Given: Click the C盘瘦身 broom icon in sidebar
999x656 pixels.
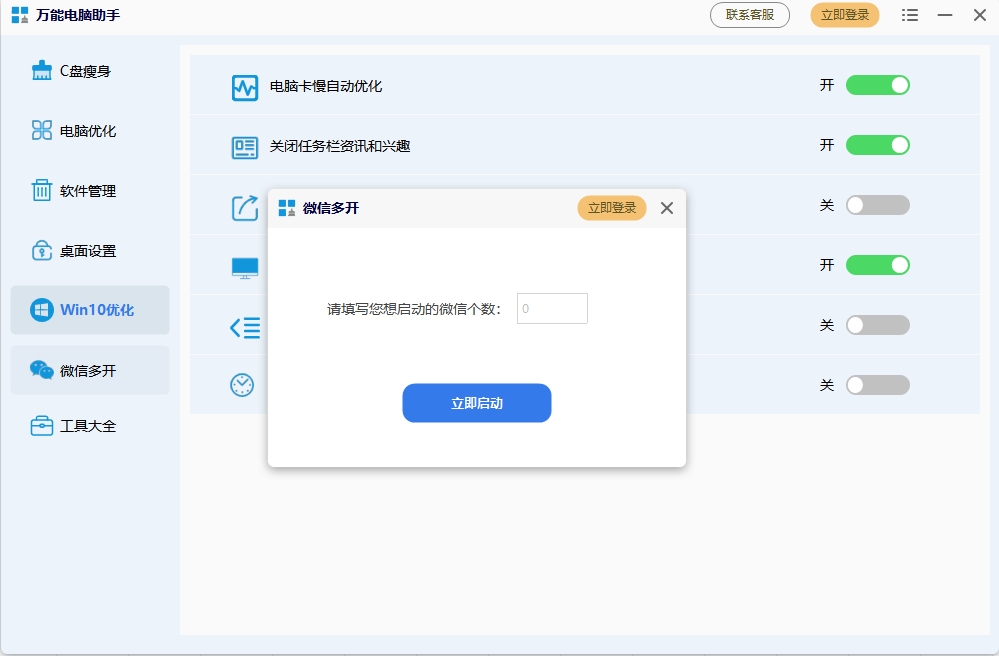Looking at the screenshot, I should [41, 71].
